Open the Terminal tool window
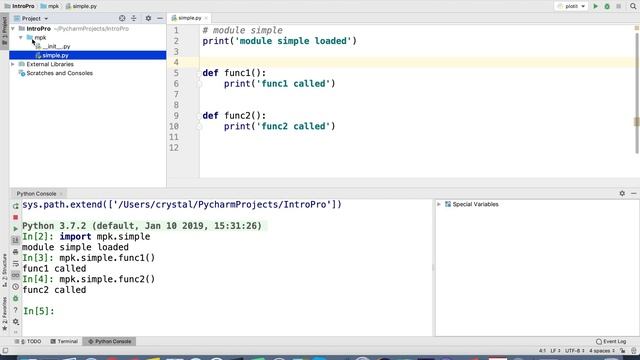Image resolution: width=640 pixels, height=360 pixels. [x=64, y=341]
